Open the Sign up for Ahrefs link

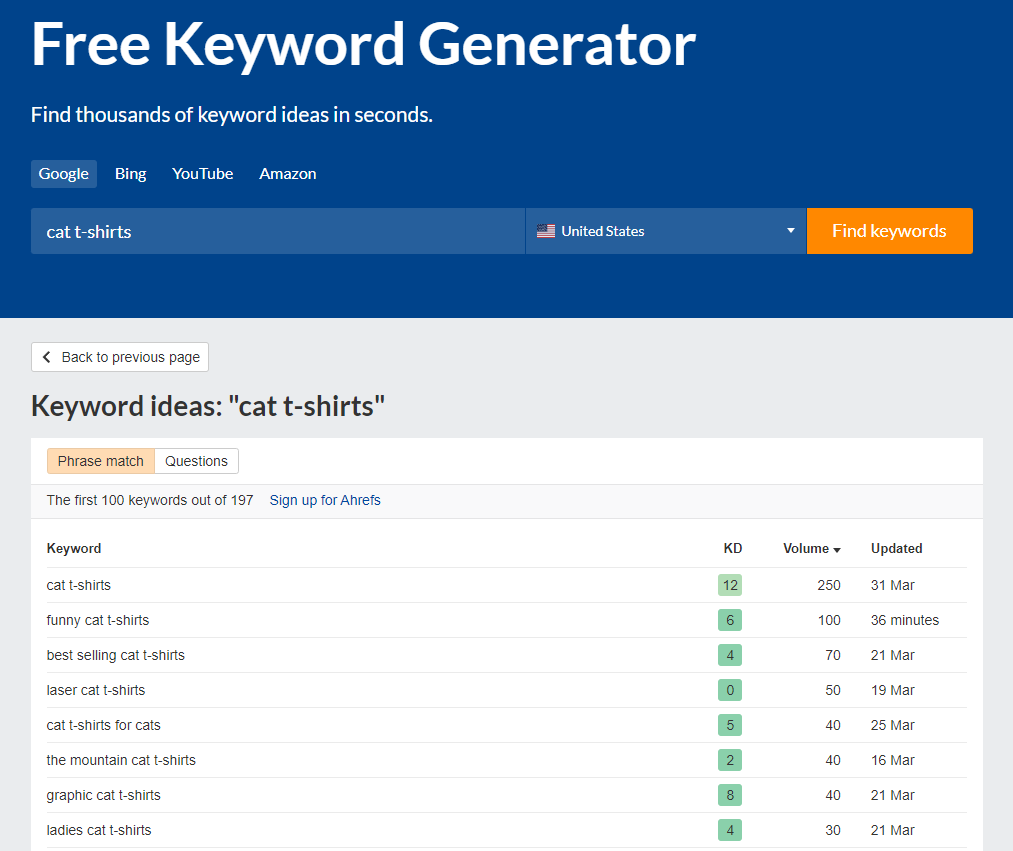(325, 500)
